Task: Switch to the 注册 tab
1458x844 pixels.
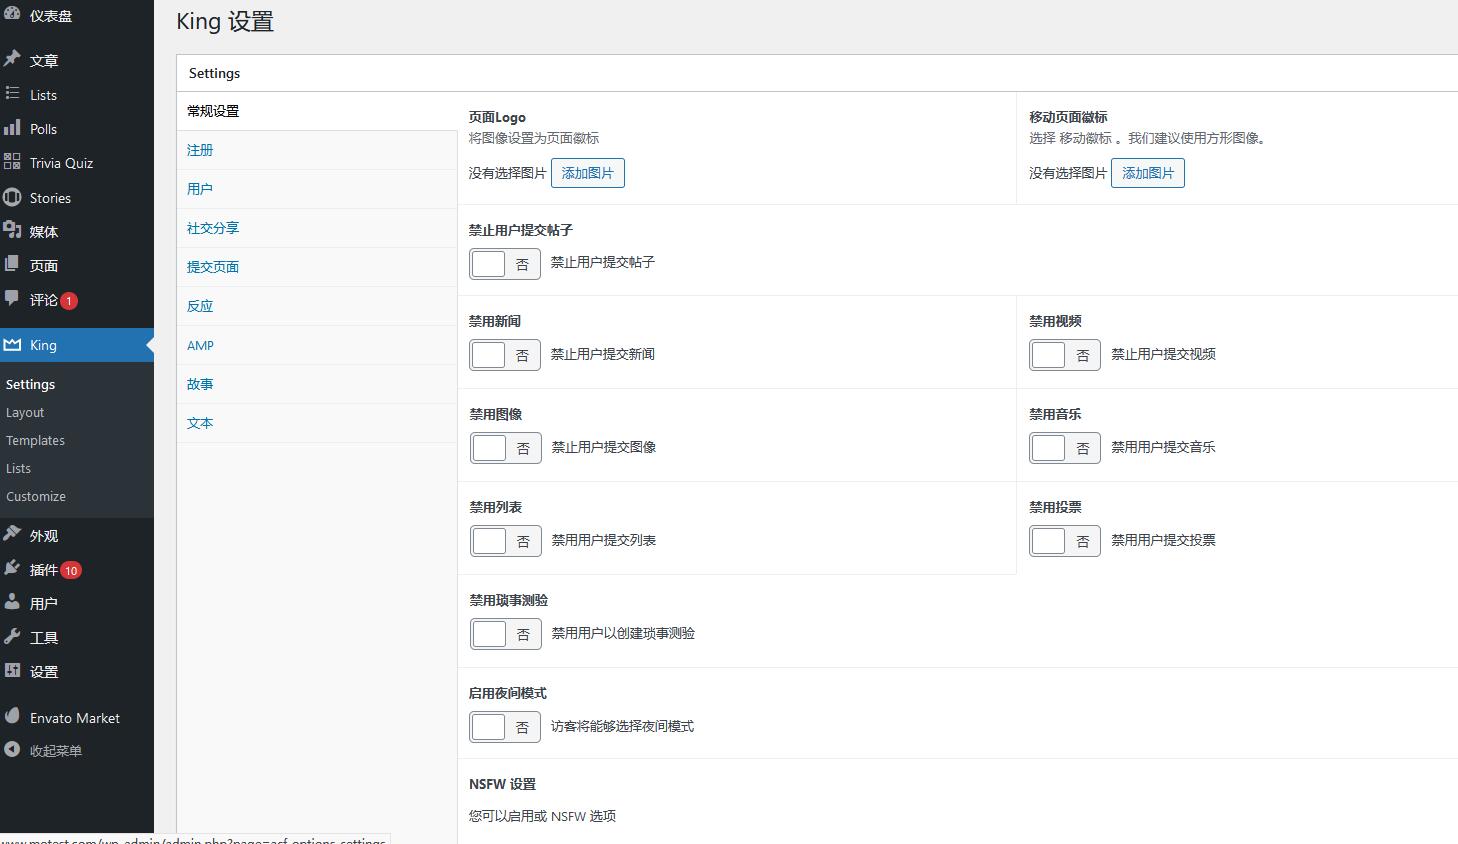Action: point(317,150)
